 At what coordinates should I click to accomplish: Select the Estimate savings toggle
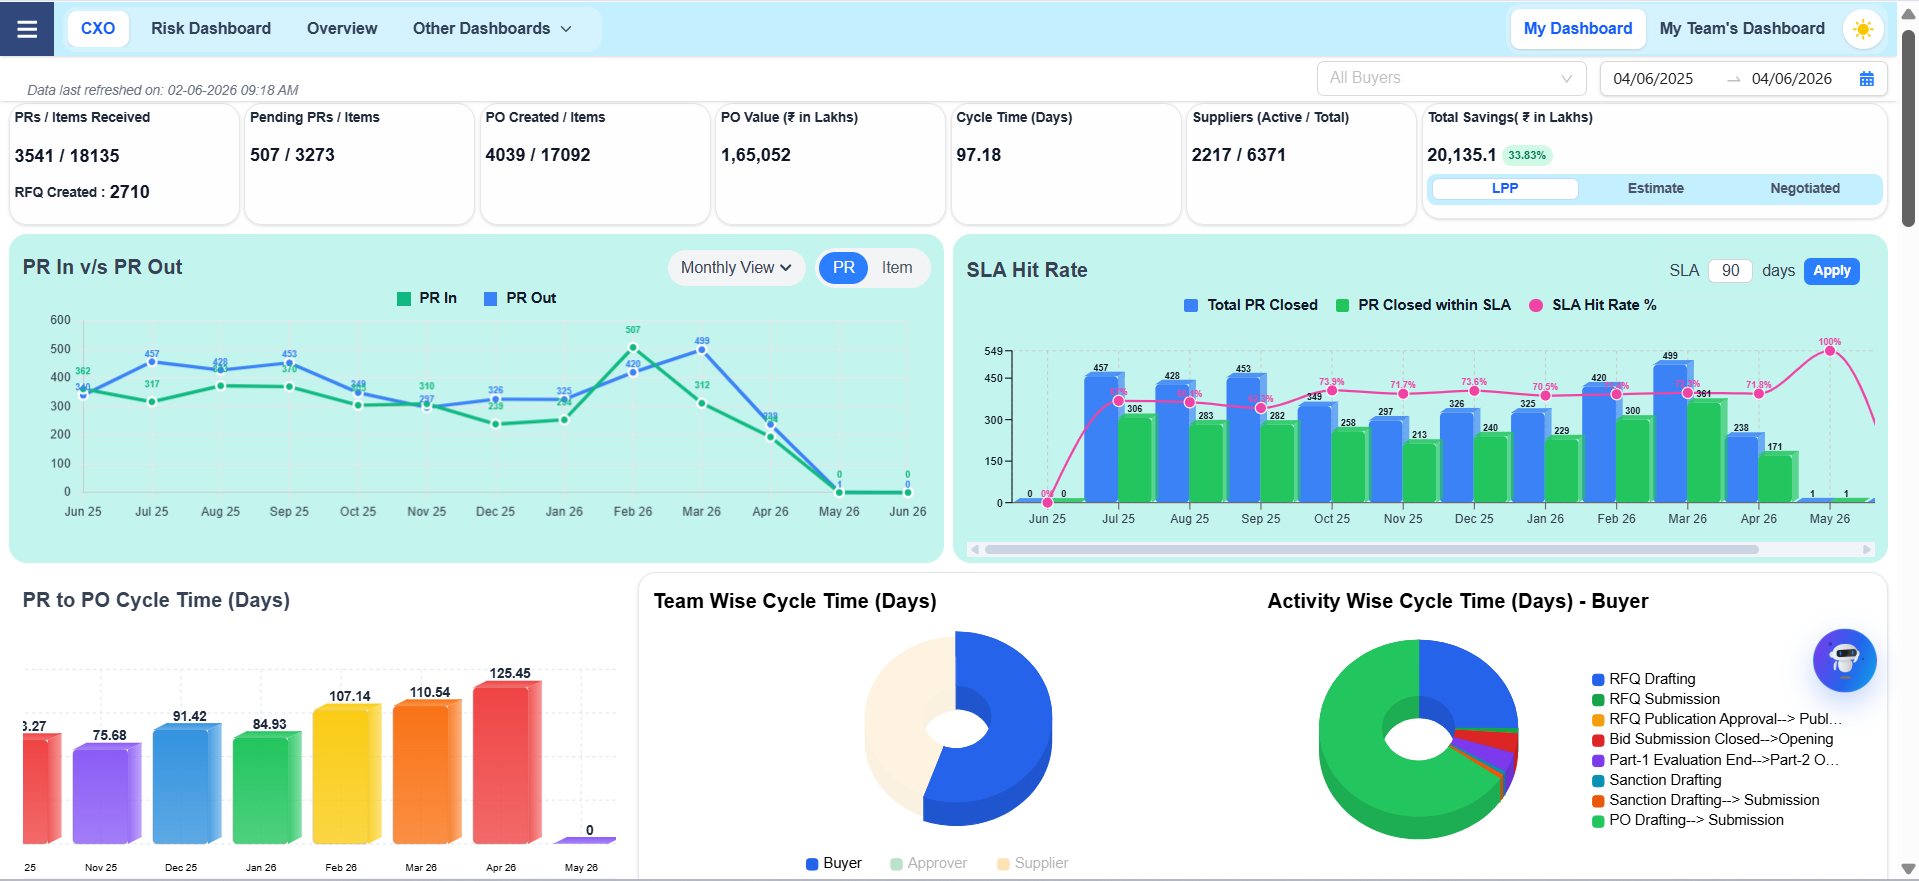click(1655, 188)
